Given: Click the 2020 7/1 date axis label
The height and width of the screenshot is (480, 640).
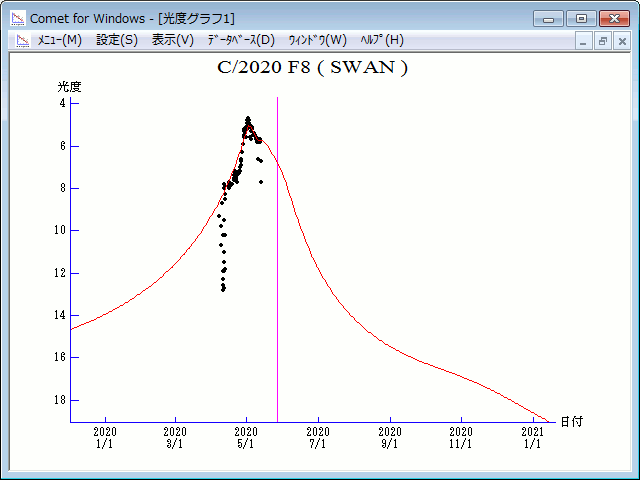Looking at the screenshot, I should point(318,437).
